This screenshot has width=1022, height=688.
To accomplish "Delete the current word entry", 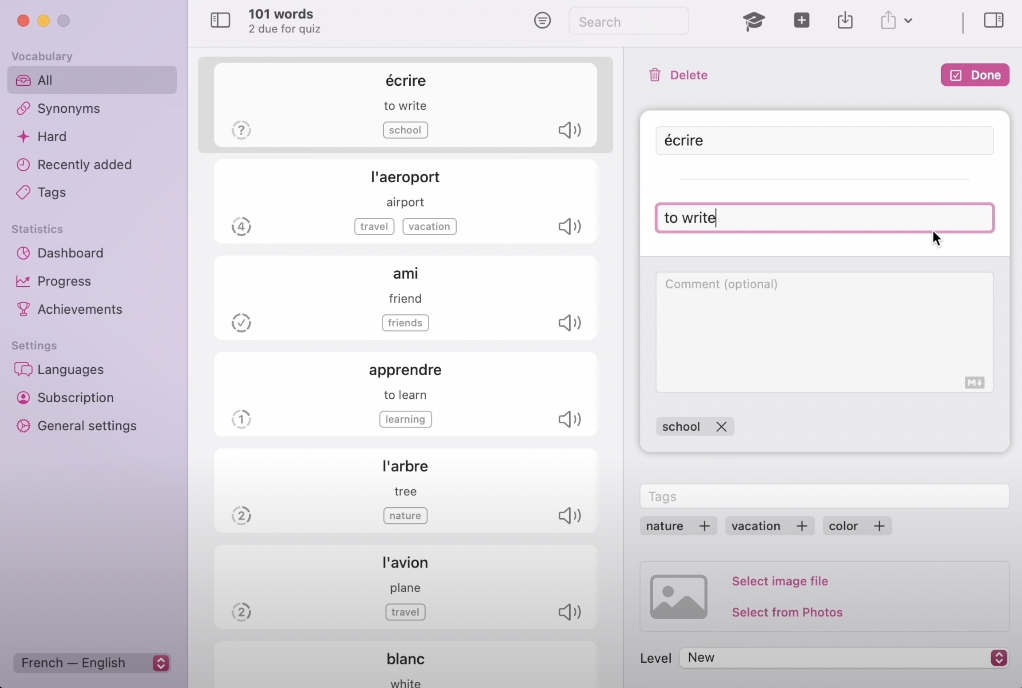I will [x=678, y=75].
